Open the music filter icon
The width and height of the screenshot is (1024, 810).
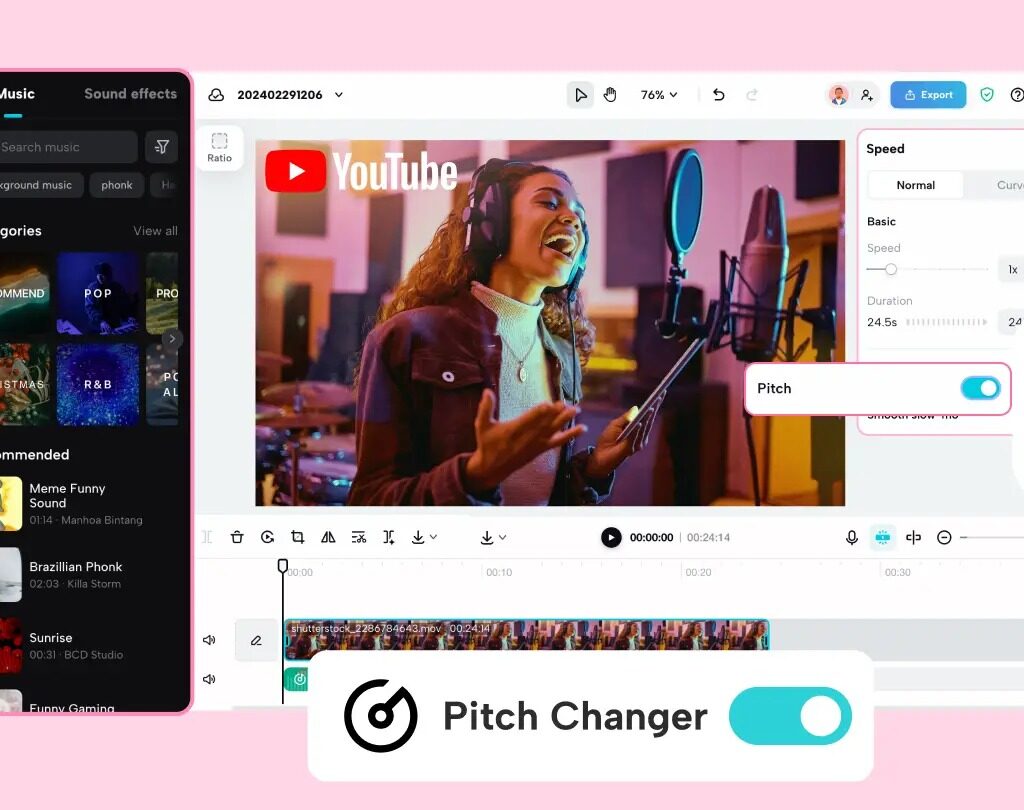pyautogui.click(x=161, y=147)
